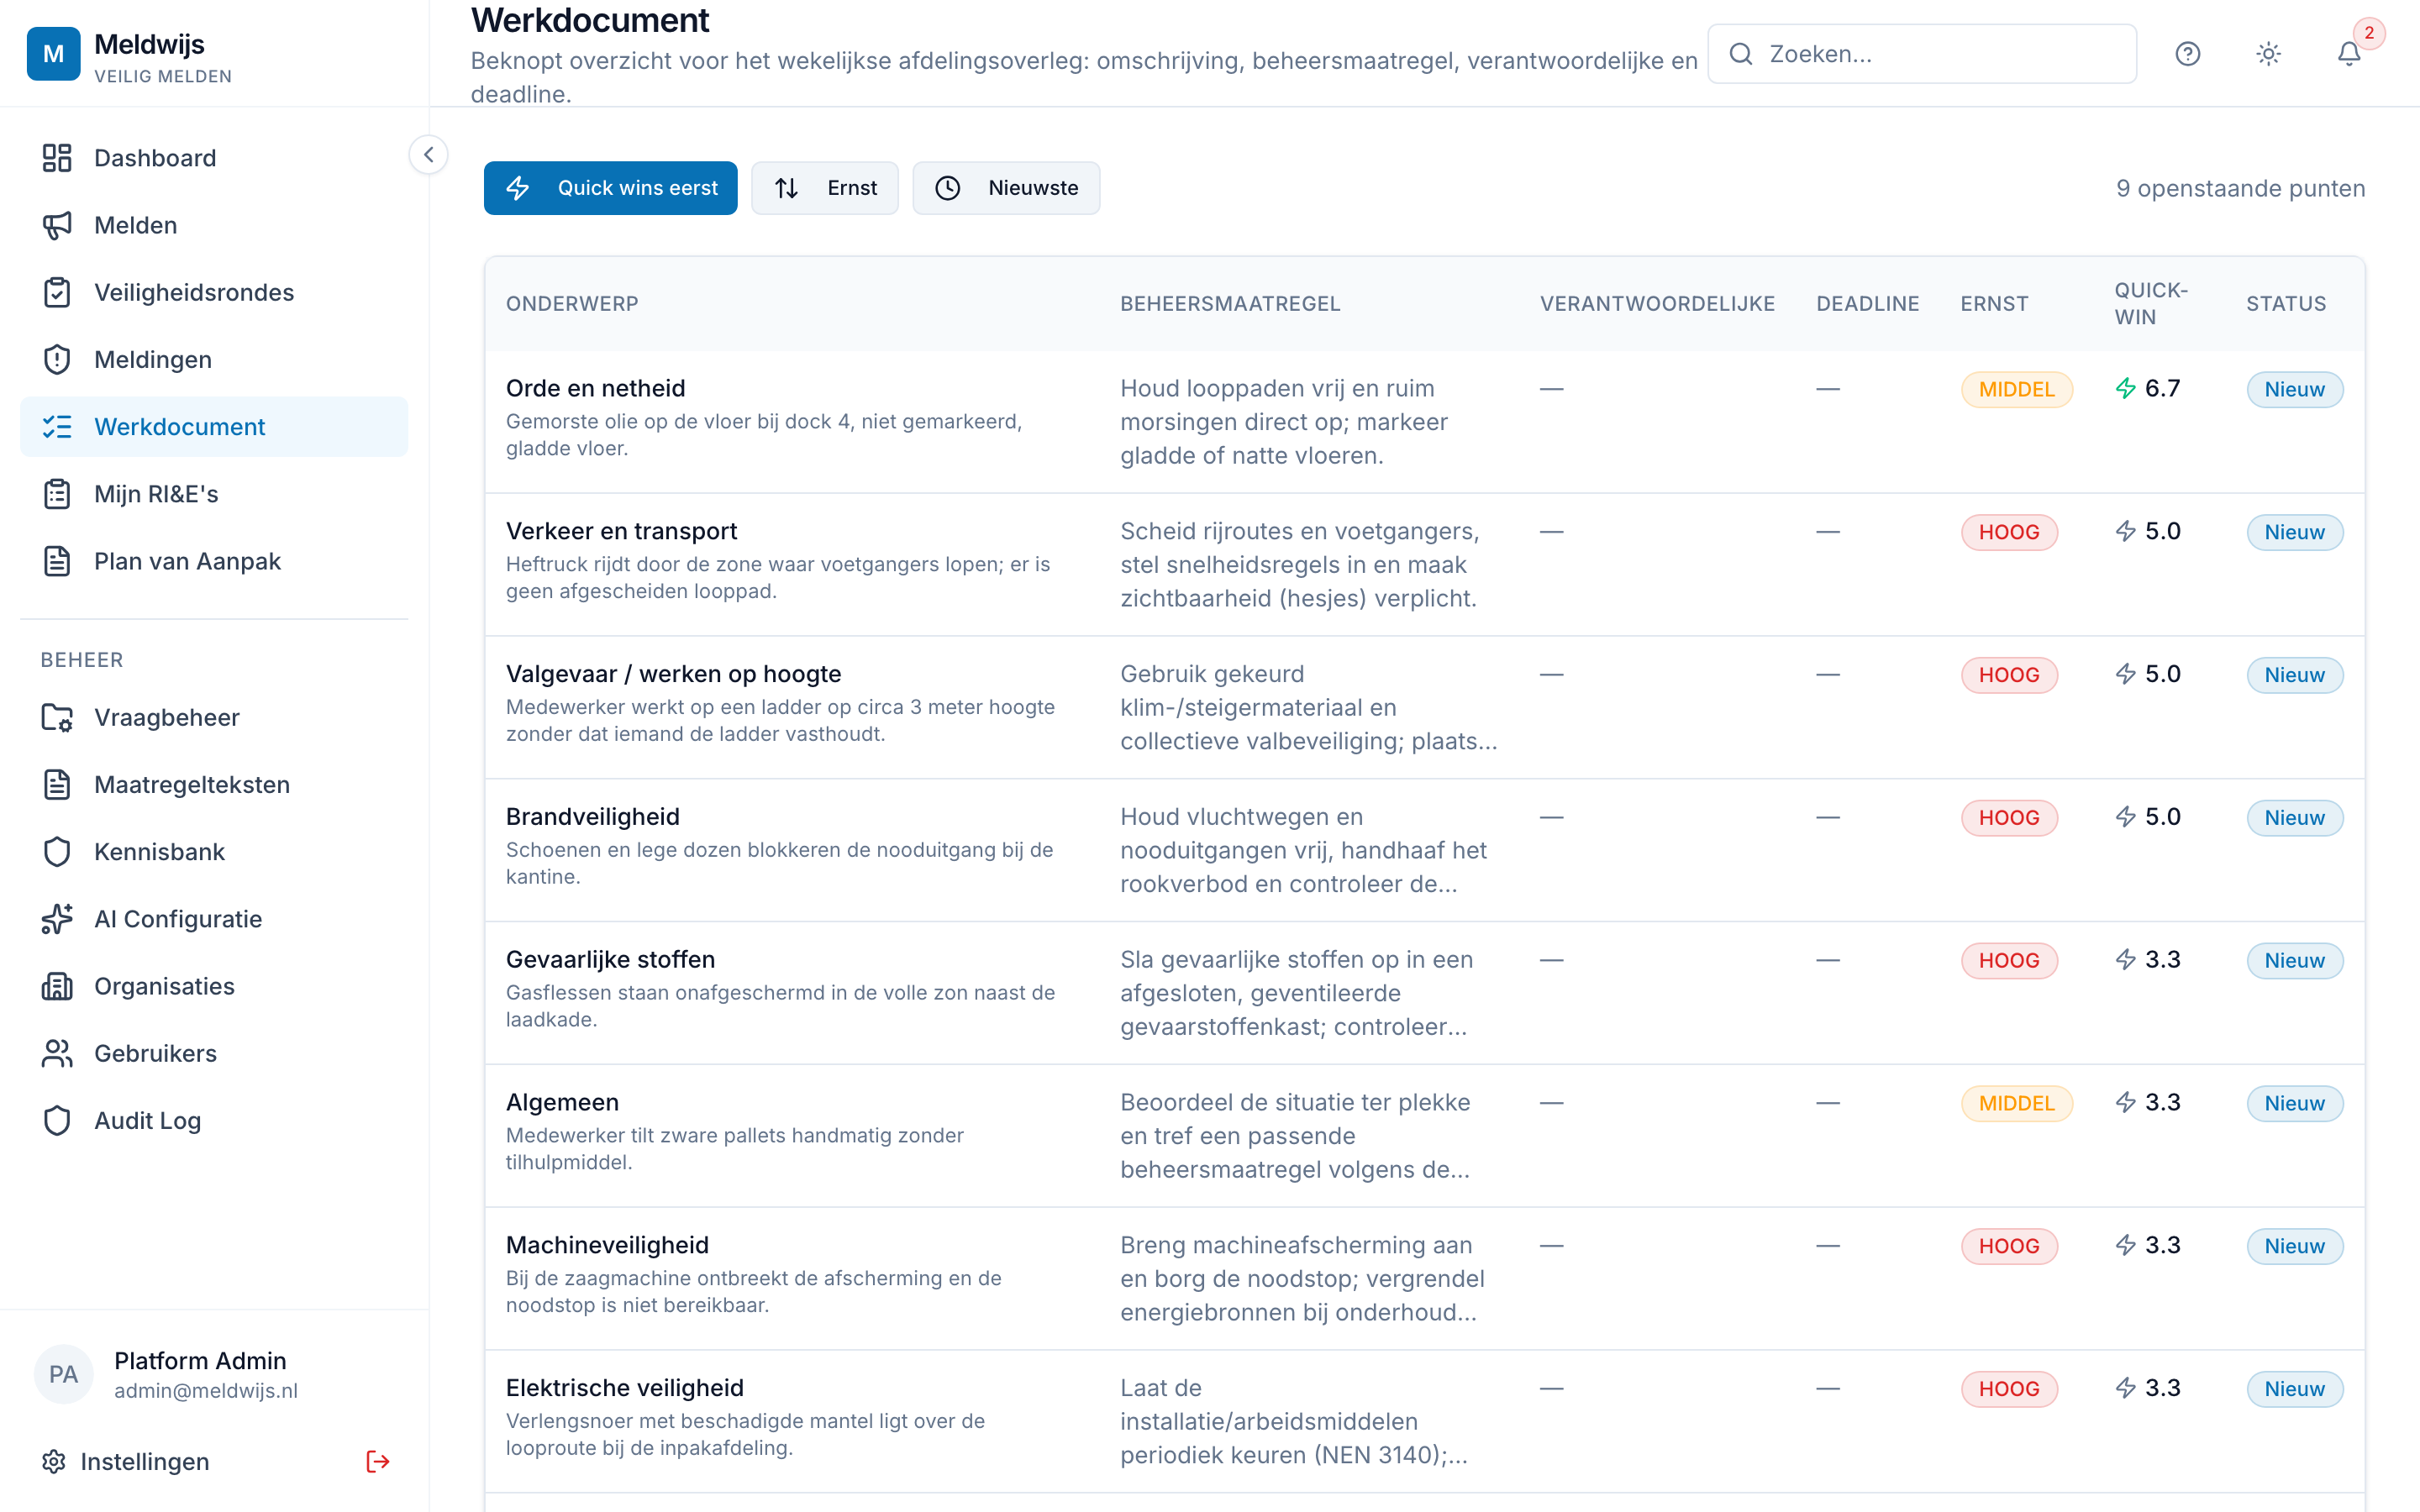This screenshot has width=2420, height=1512.
Task: Open the help question mark icon
Action: 2188,54
